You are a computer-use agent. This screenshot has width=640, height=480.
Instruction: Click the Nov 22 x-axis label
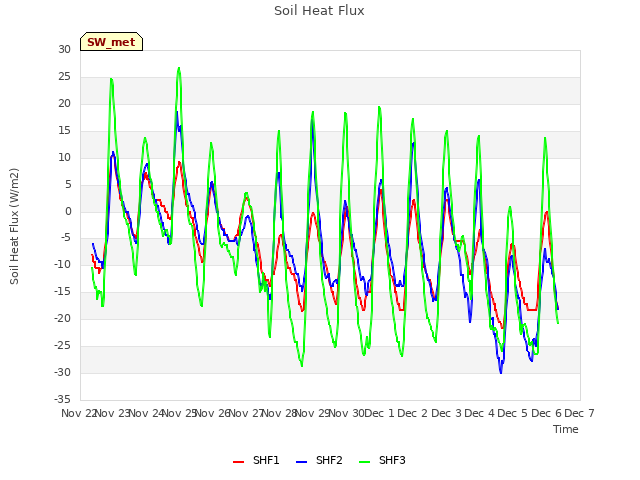(79, 413)
